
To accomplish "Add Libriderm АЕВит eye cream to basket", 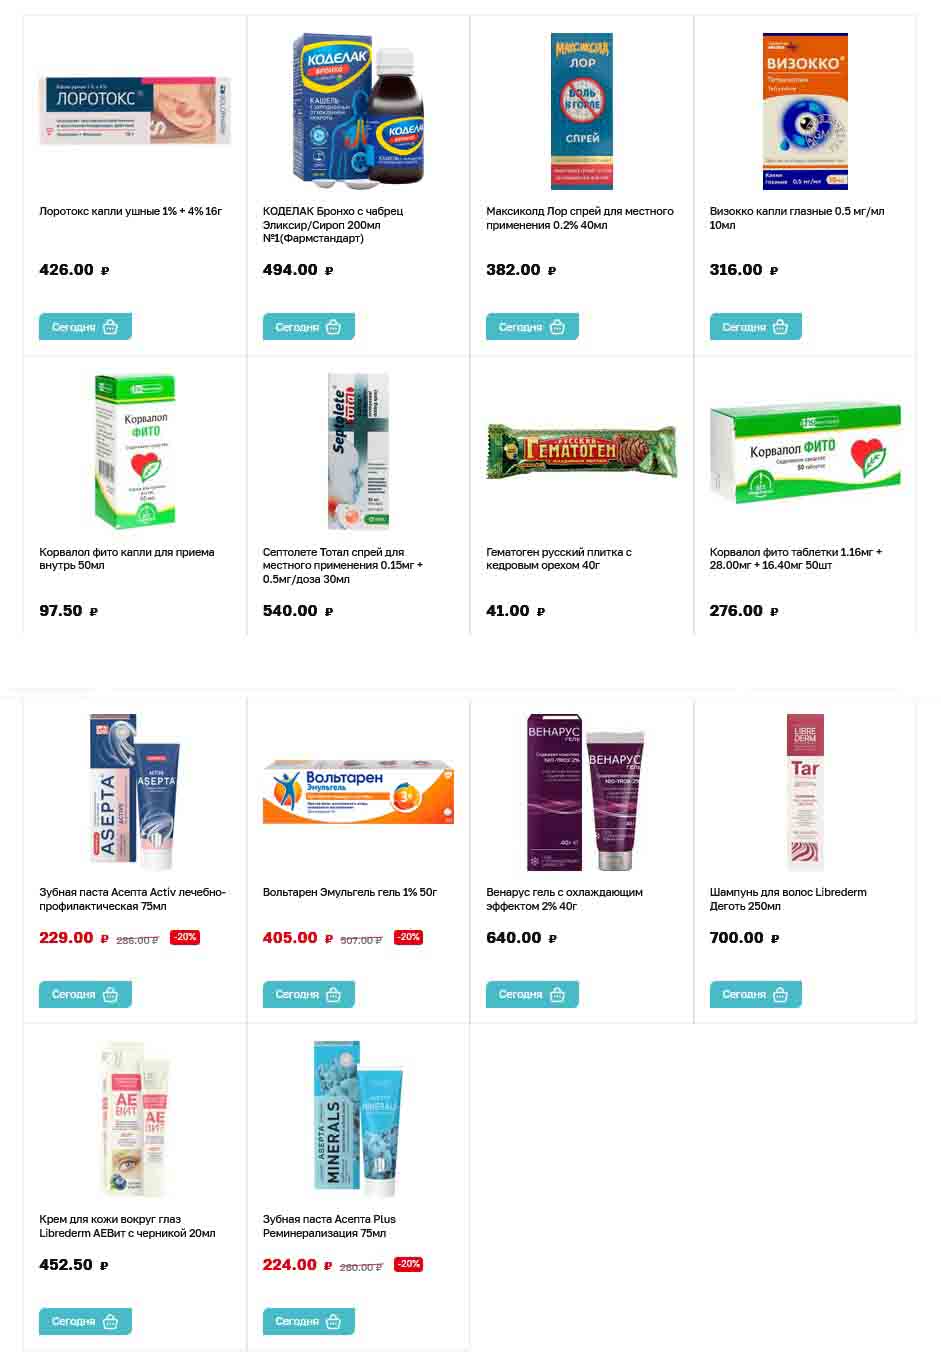I will tap(85, 1321).
